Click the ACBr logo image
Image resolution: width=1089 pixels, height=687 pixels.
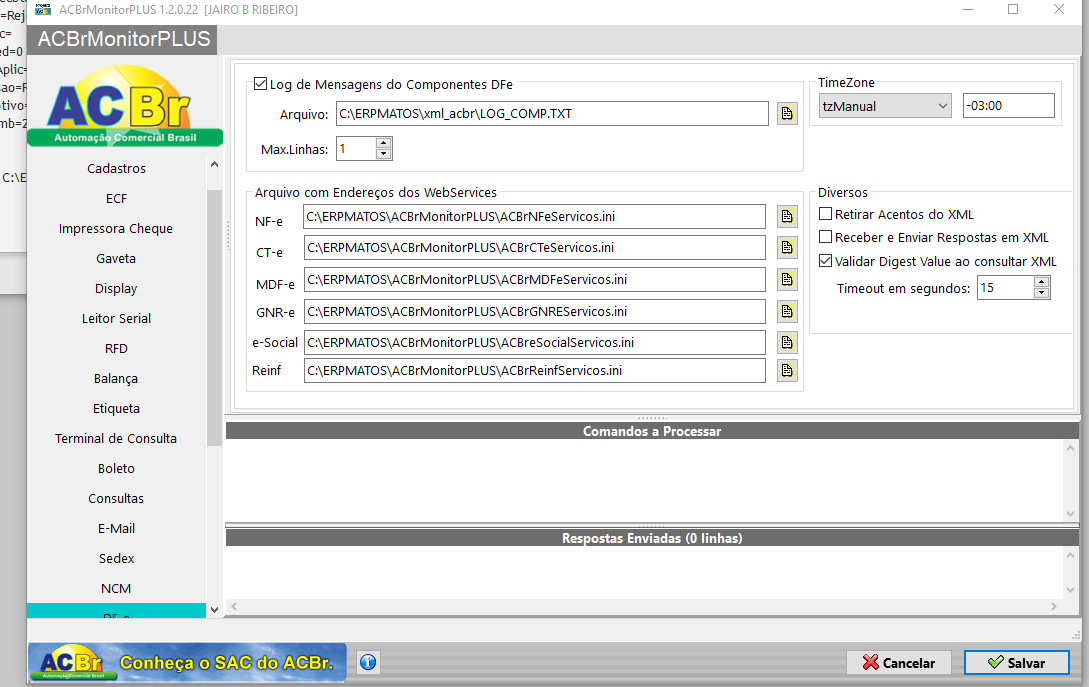pyautogui.click(x=125, y=106)
